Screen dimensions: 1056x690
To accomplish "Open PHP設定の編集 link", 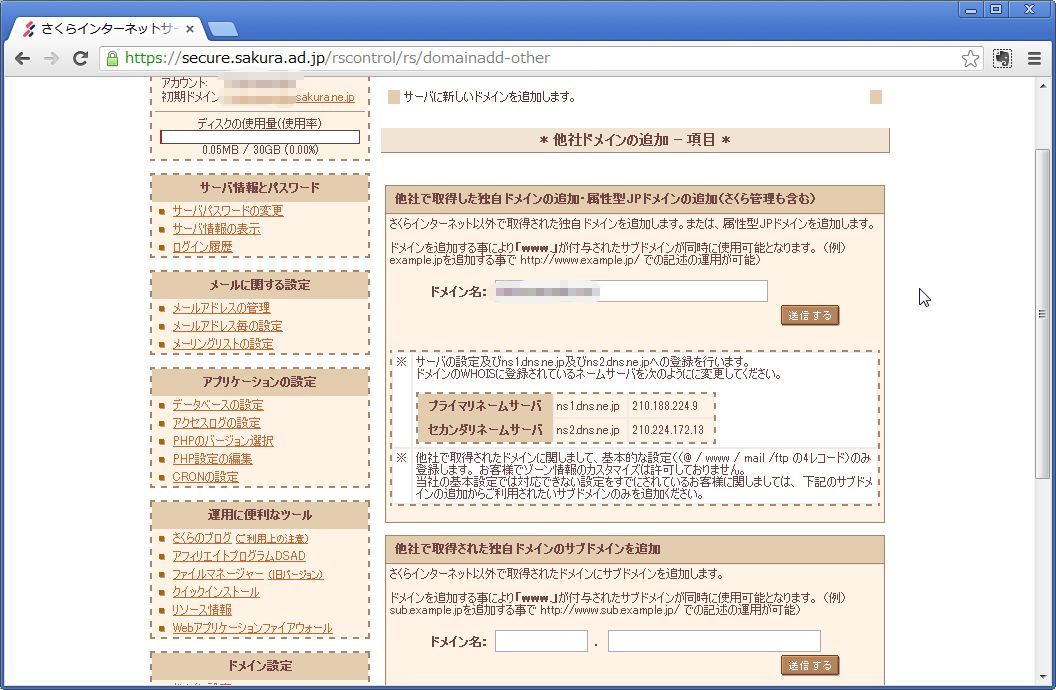I will [212, 459].
